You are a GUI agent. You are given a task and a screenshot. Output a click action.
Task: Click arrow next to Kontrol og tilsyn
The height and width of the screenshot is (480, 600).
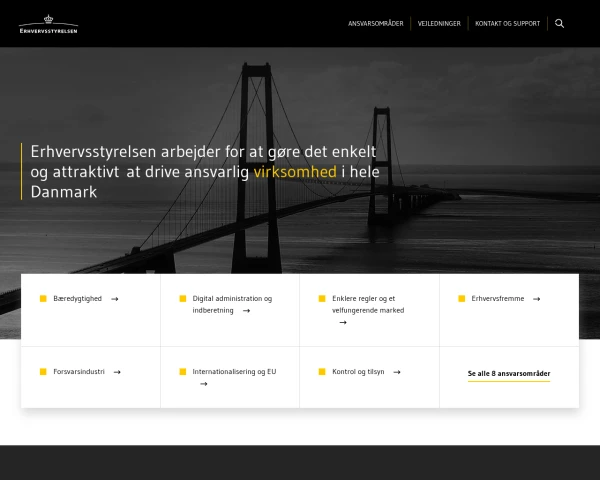click(x=397, y=372)
